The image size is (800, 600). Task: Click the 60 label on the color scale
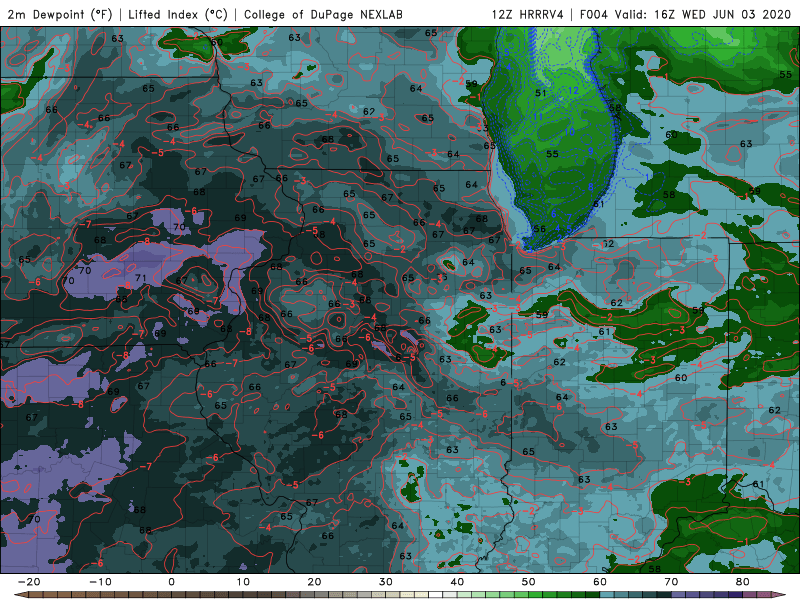[600, 582]
